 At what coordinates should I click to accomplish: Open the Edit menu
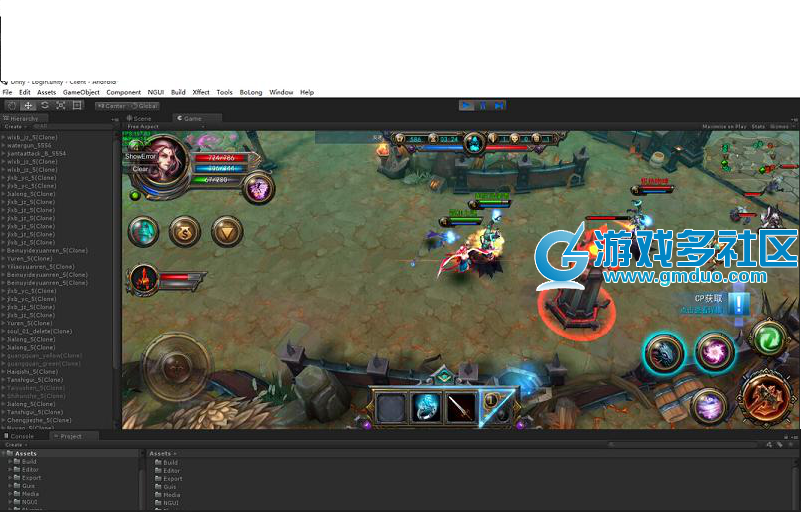click(x=25, y=92)
